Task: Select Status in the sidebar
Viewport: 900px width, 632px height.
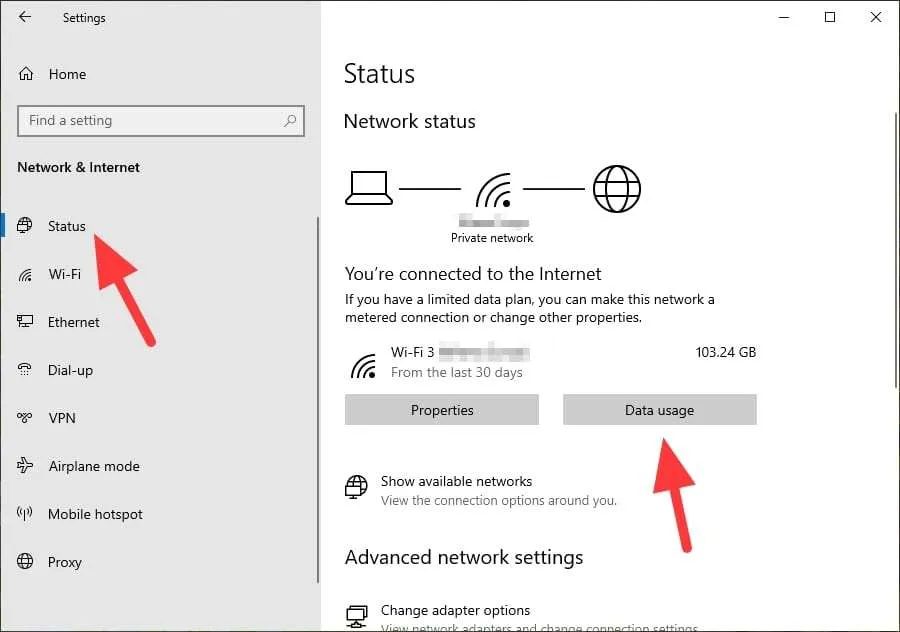Action: click(x=67, y=226)
